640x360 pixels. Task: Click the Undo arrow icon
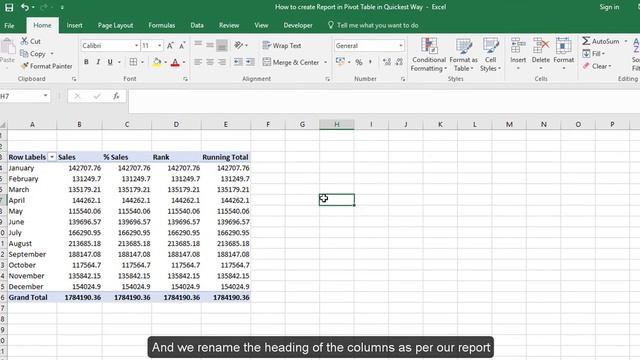coord(25,7)
